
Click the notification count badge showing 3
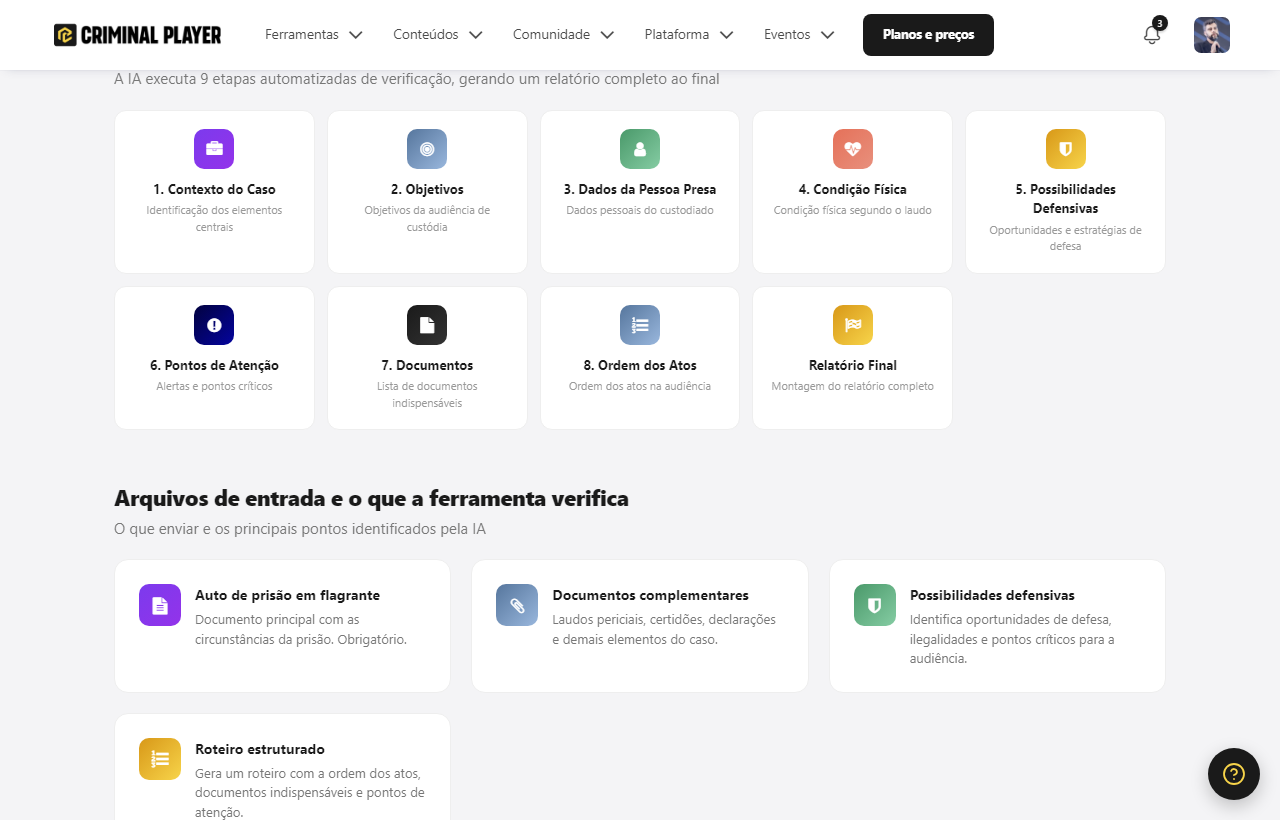(1160, 23)
